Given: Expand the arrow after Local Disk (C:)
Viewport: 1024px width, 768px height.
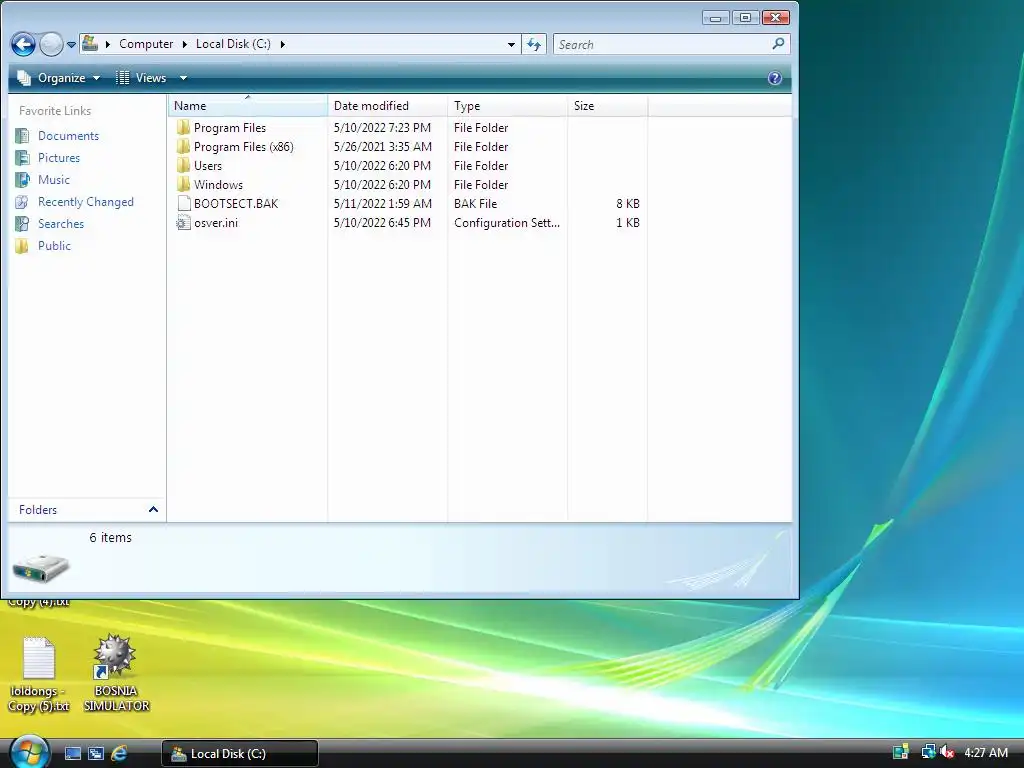Looking at the screenshot, I should pyautogui.click(x=282, y=44).
